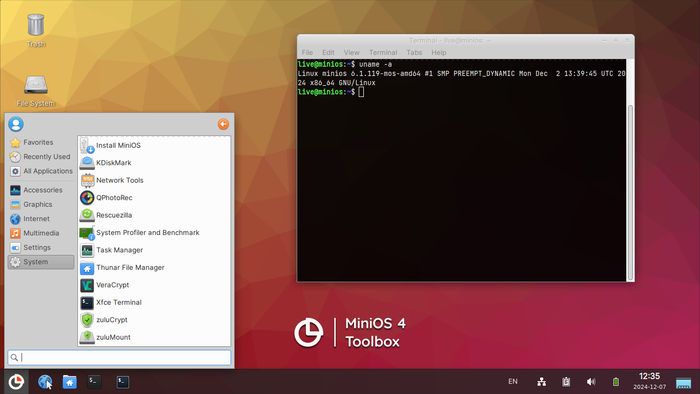
Task: Click the orange log out button
Action: pyautogui.click(x=223, y=124)
